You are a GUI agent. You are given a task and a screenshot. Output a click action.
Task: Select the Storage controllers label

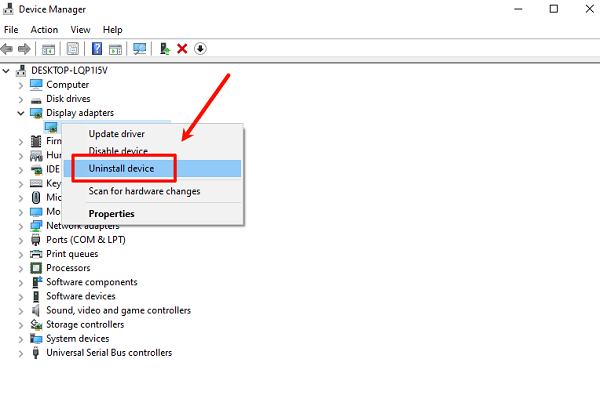[85, 325]
